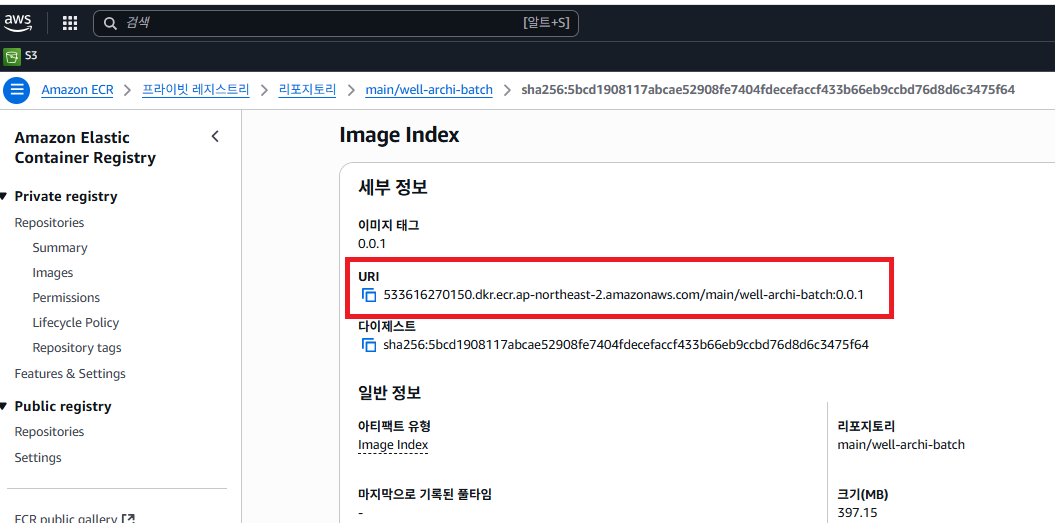1055x523 pixels.
Task: Copy the sha256 digest with copy icon
Action: click(x=369, y=345)
